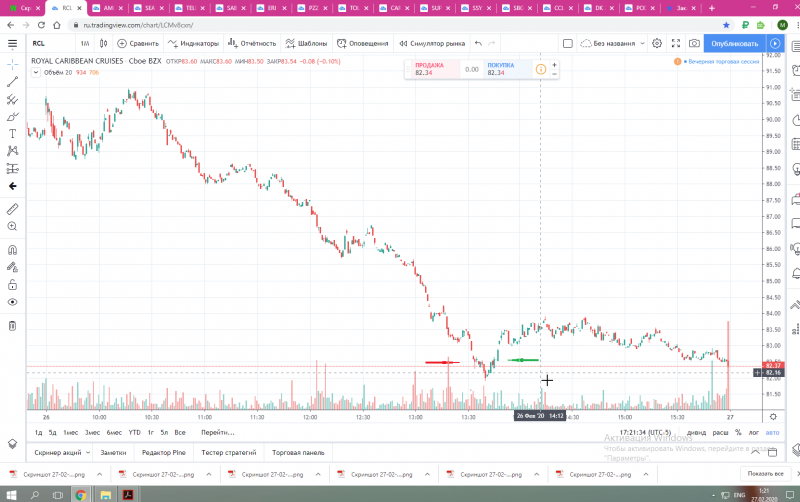The width and height of the screenshot is (800, 502).
Task: Open the Скринер акций dropdown tab
Action: tap(62, 453)
